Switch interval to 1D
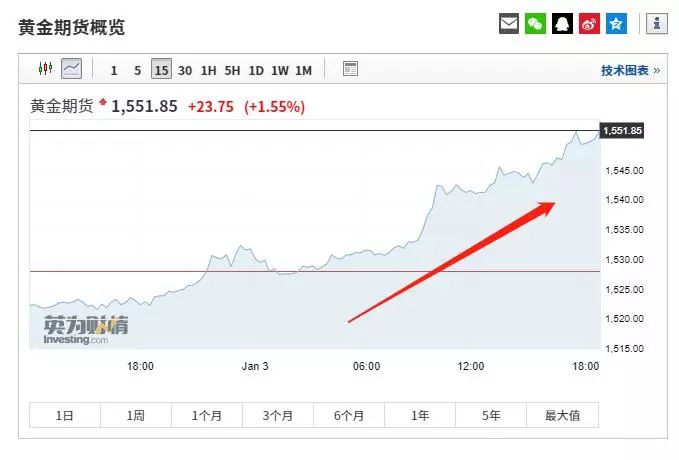The width and height of the screenshot is (679, 460). [x=256, y=70]
